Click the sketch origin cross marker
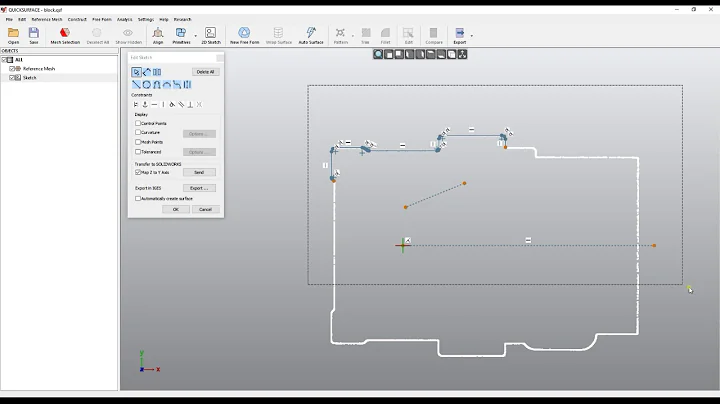Viewport: 720px width, 404px height. click(x=403, y=245)
